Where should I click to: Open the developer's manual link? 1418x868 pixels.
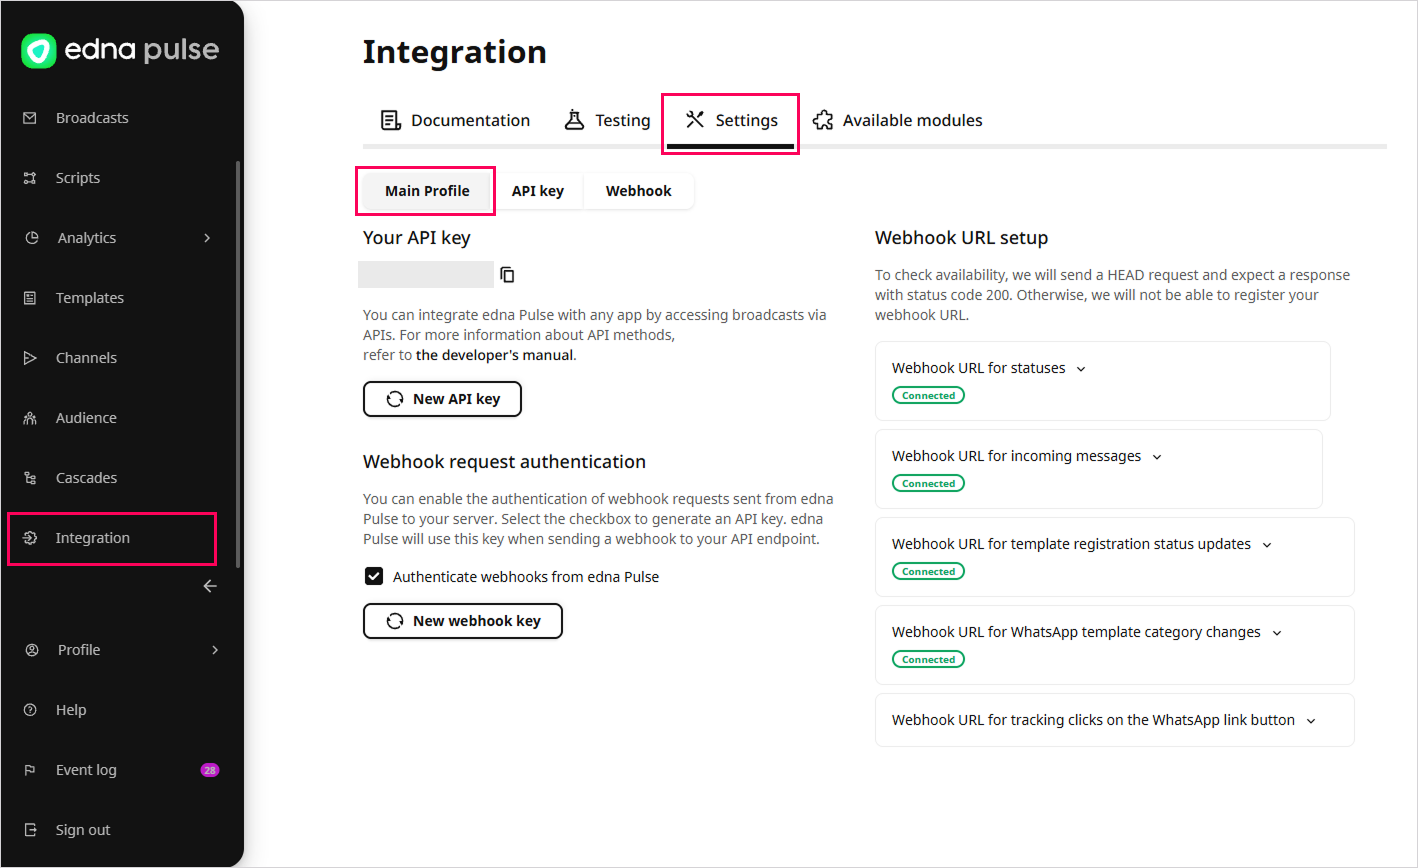pyautogui.click(x=495, y=355)
